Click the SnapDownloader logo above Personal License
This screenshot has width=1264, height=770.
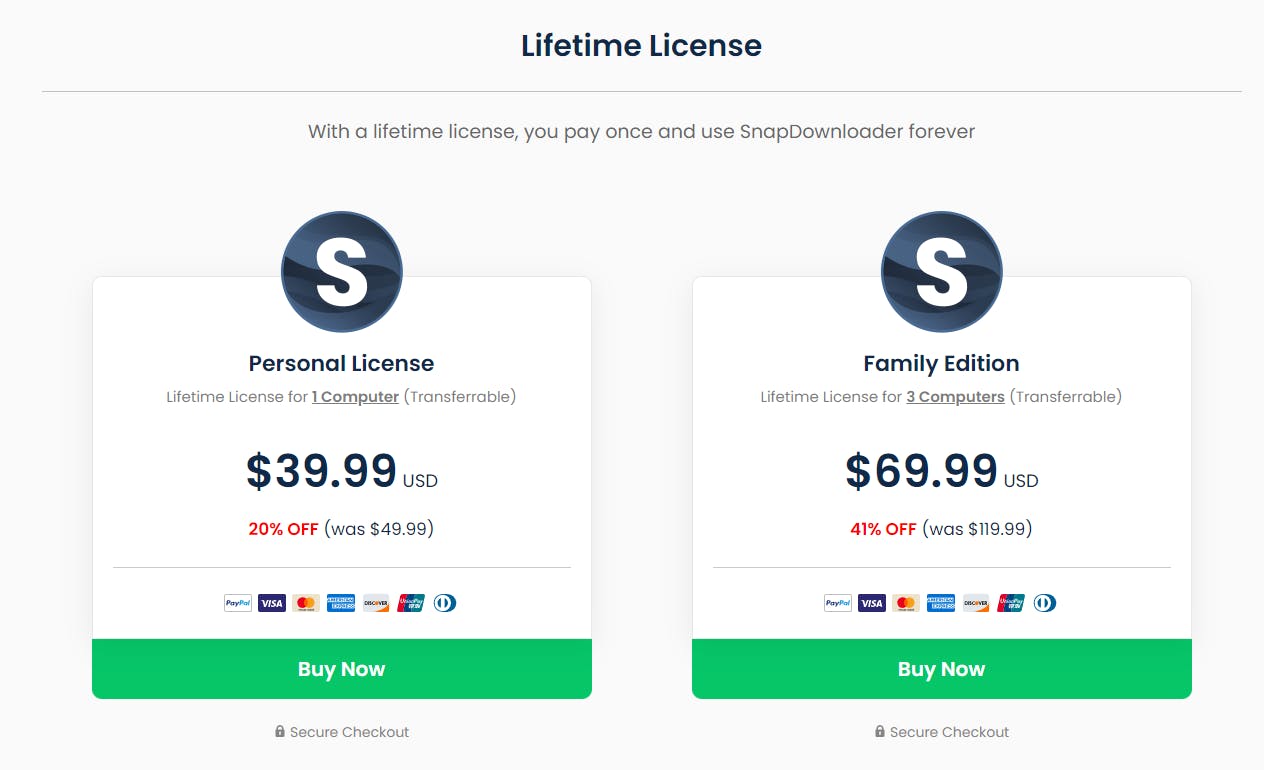tap(342, 272)
